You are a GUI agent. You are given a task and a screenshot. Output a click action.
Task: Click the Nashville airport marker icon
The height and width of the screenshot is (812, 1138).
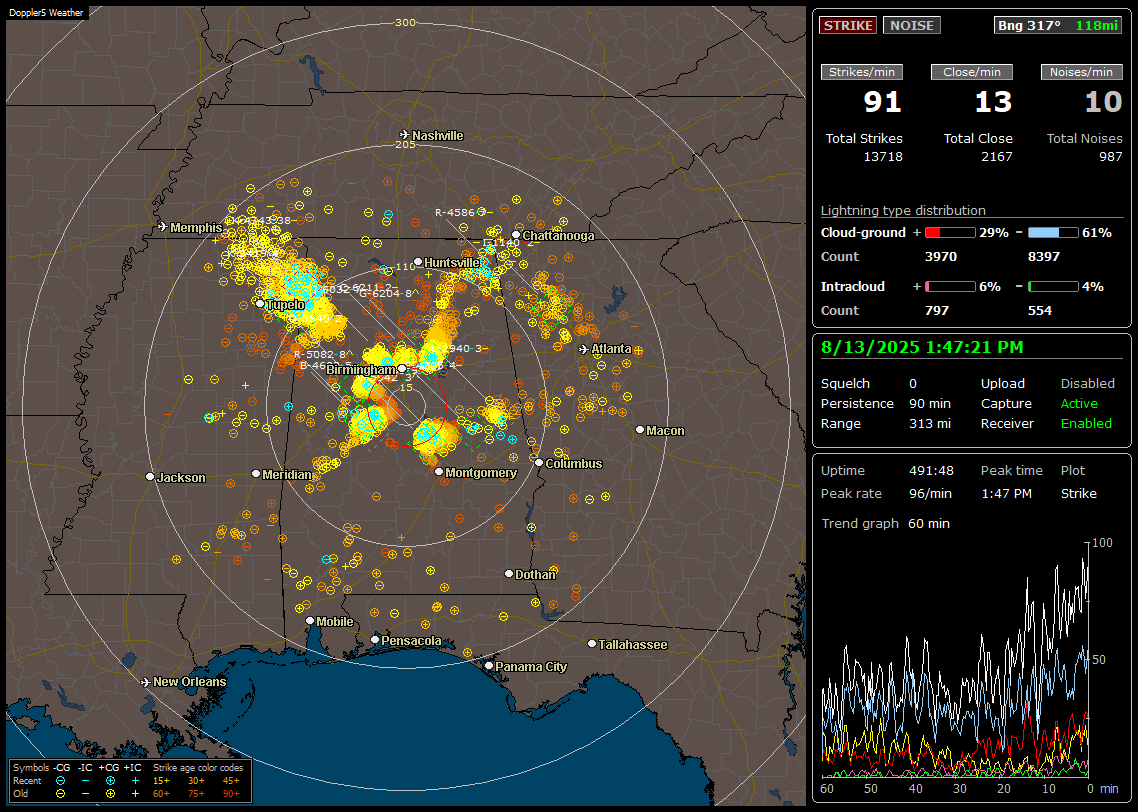coord(405,135)
